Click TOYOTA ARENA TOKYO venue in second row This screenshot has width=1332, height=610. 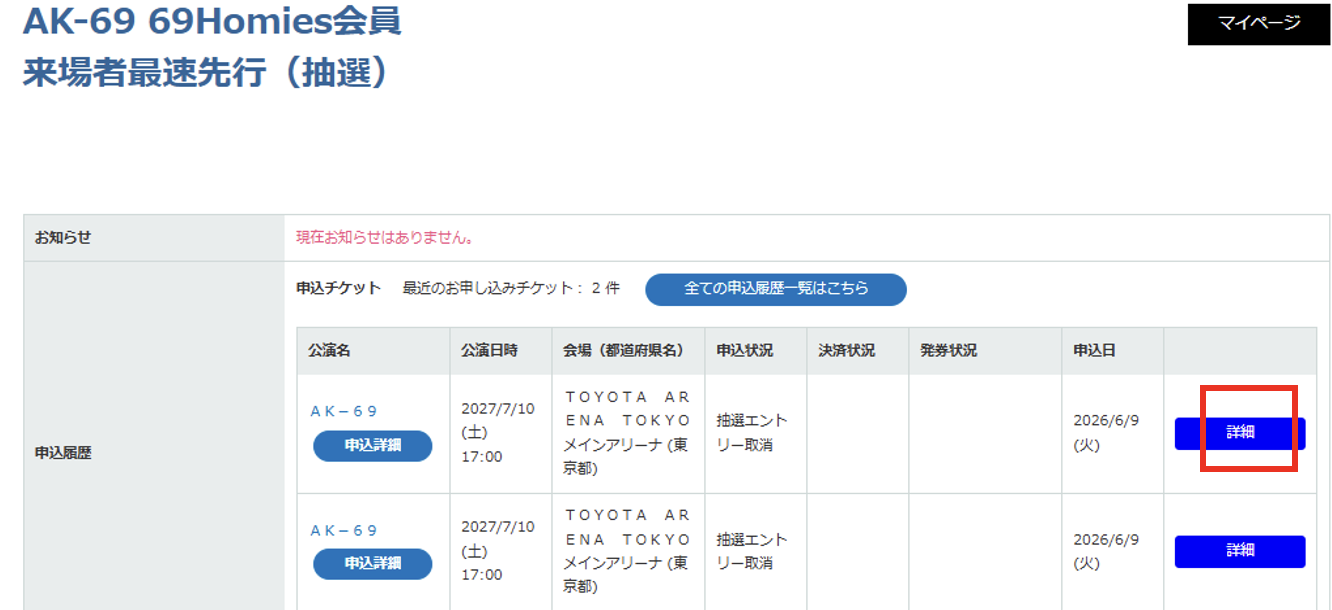pos(627,551)
